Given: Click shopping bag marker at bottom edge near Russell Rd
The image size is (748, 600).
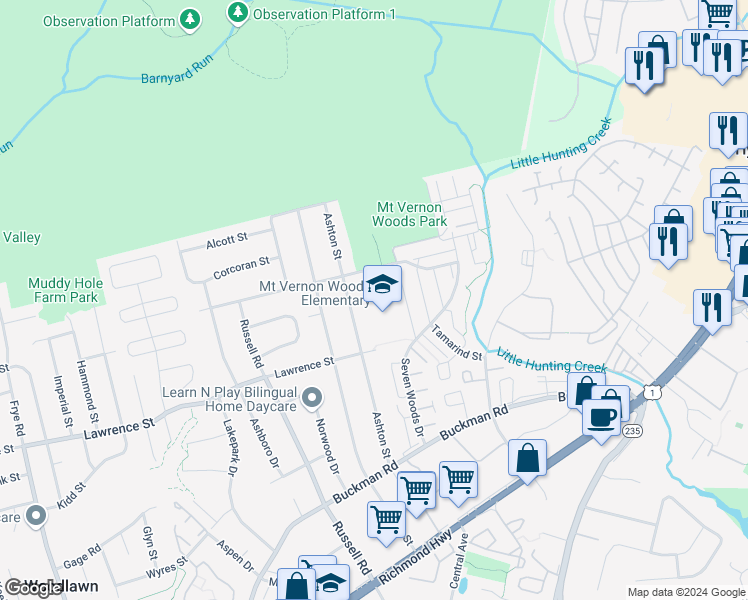Looking at the screenshot, I should pos(296,584).
